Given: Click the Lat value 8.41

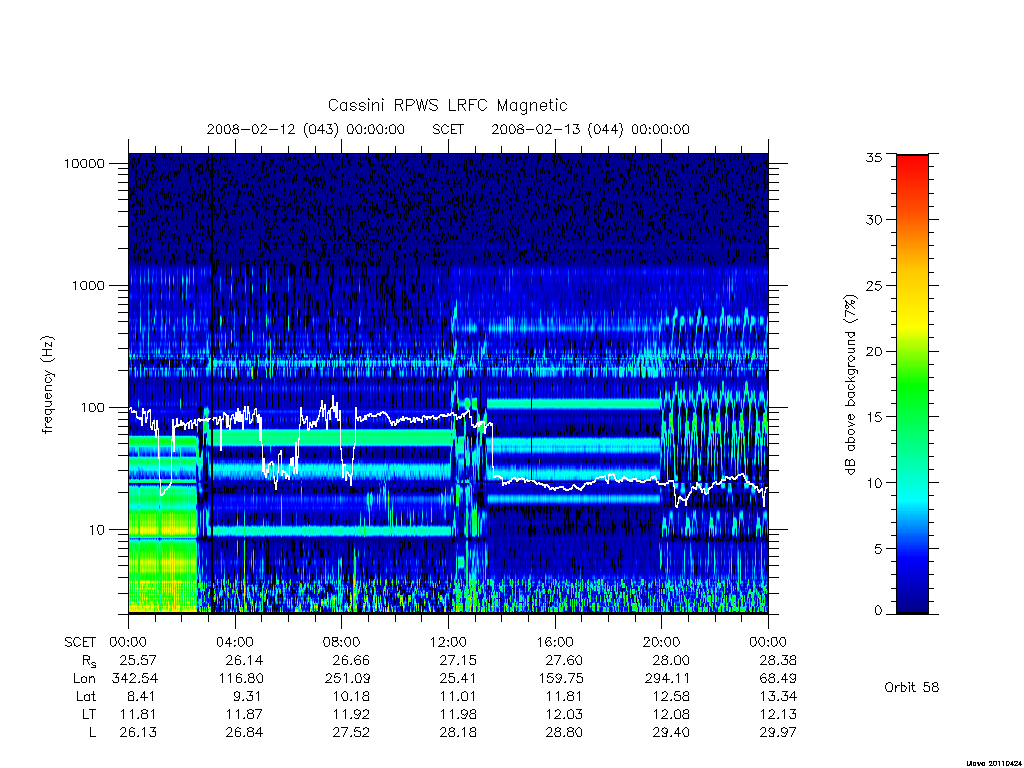Looking at the screenshot, I should (x=142, y=696).
